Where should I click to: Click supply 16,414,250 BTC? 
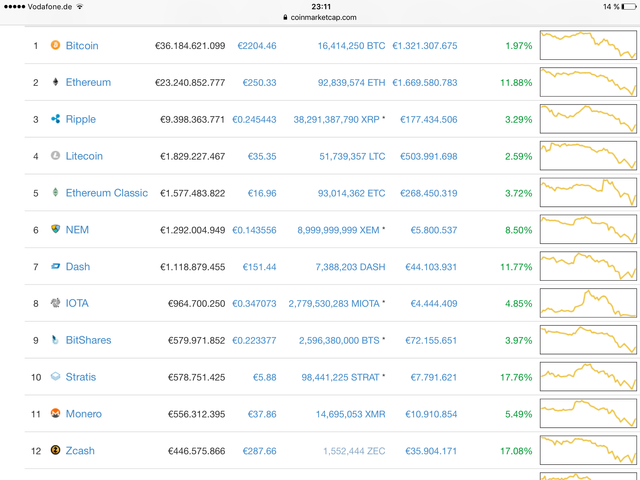coord(351,46)
